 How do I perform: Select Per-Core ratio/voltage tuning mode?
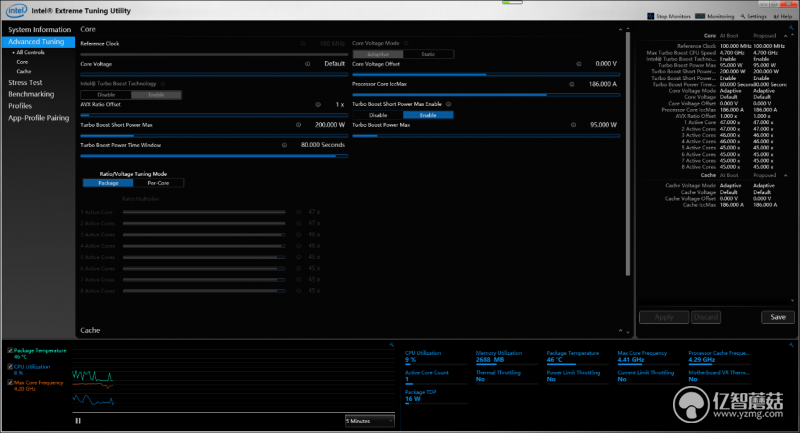158,183
